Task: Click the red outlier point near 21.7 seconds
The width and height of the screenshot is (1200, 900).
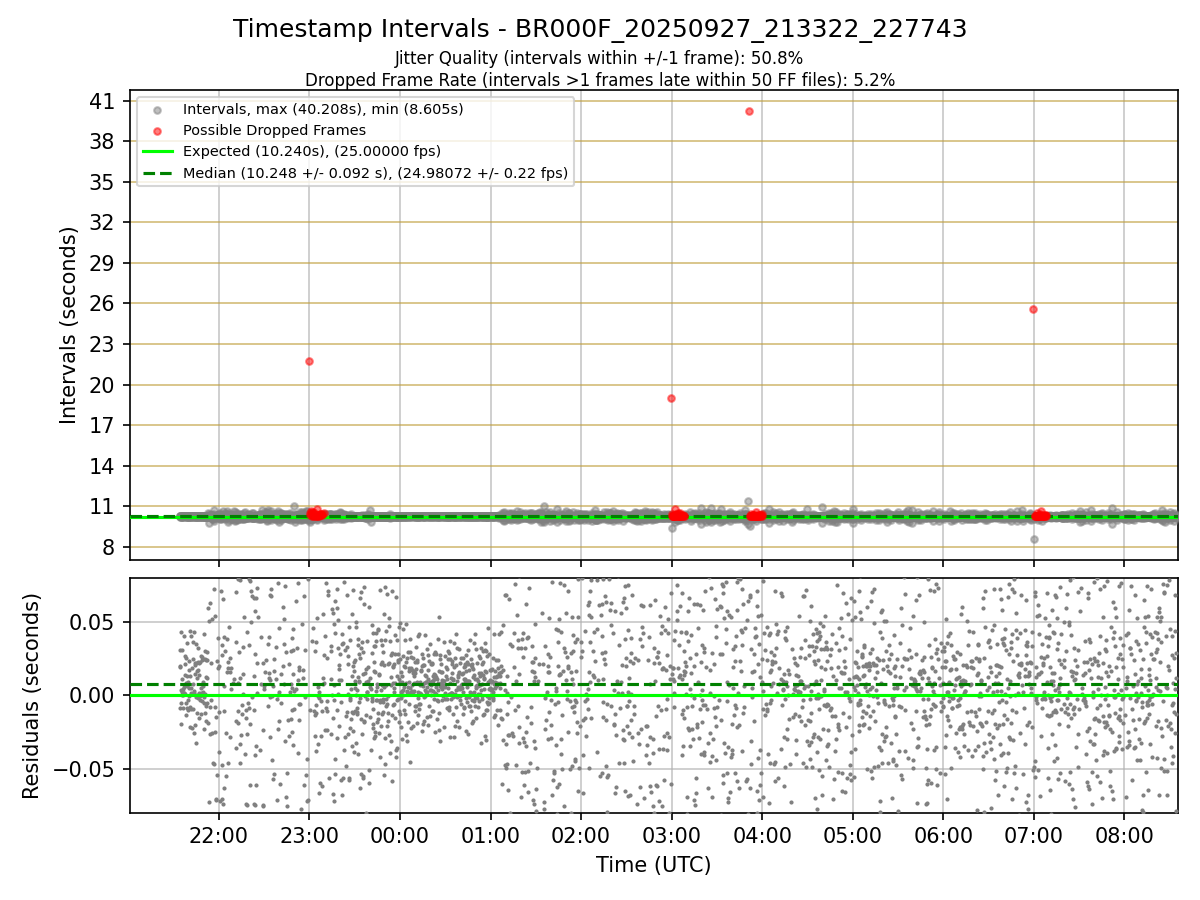Action: point(309,361)
